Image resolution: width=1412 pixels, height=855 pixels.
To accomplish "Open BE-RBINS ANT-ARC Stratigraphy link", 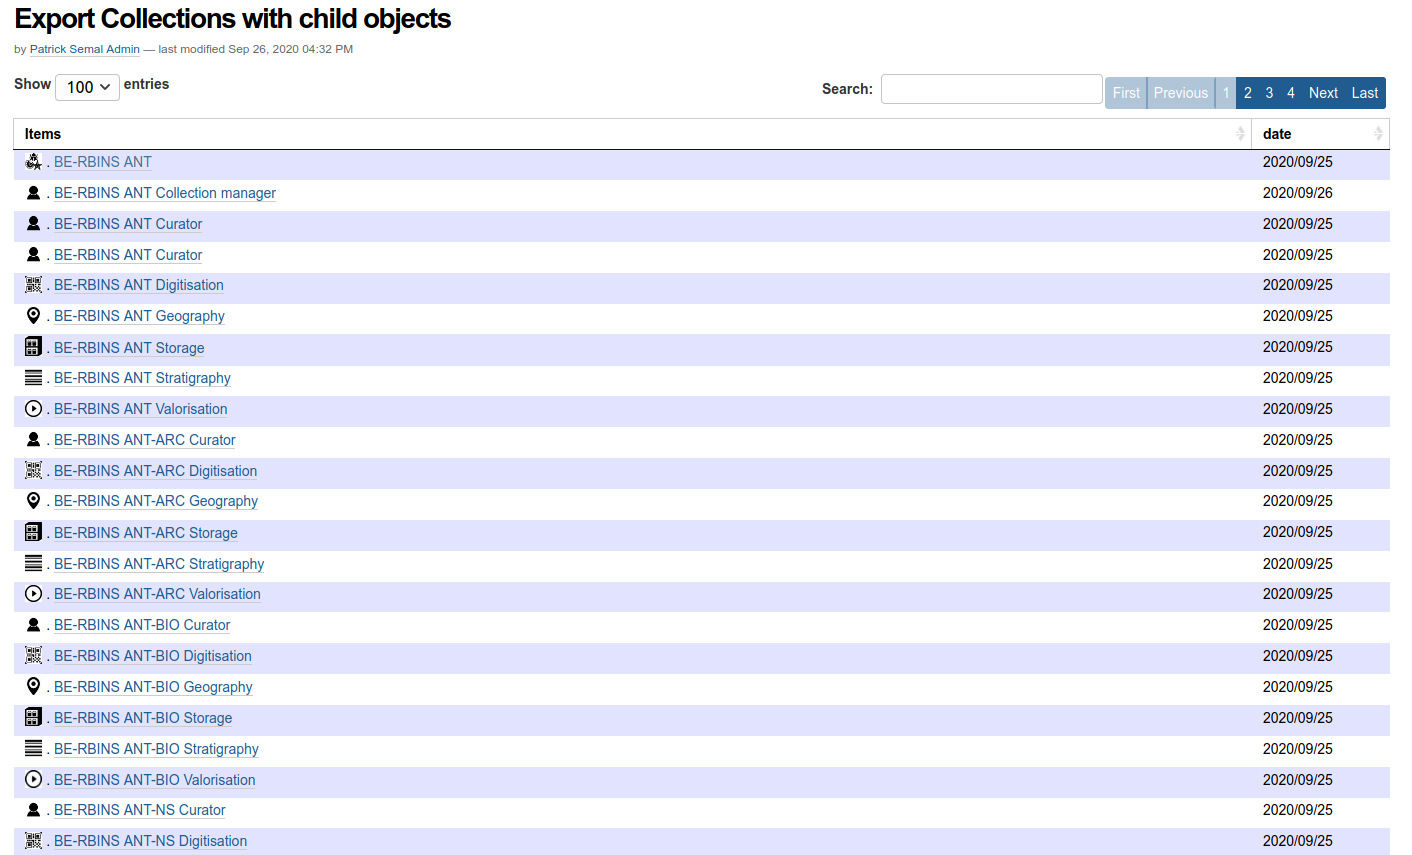I will point(159,564).
